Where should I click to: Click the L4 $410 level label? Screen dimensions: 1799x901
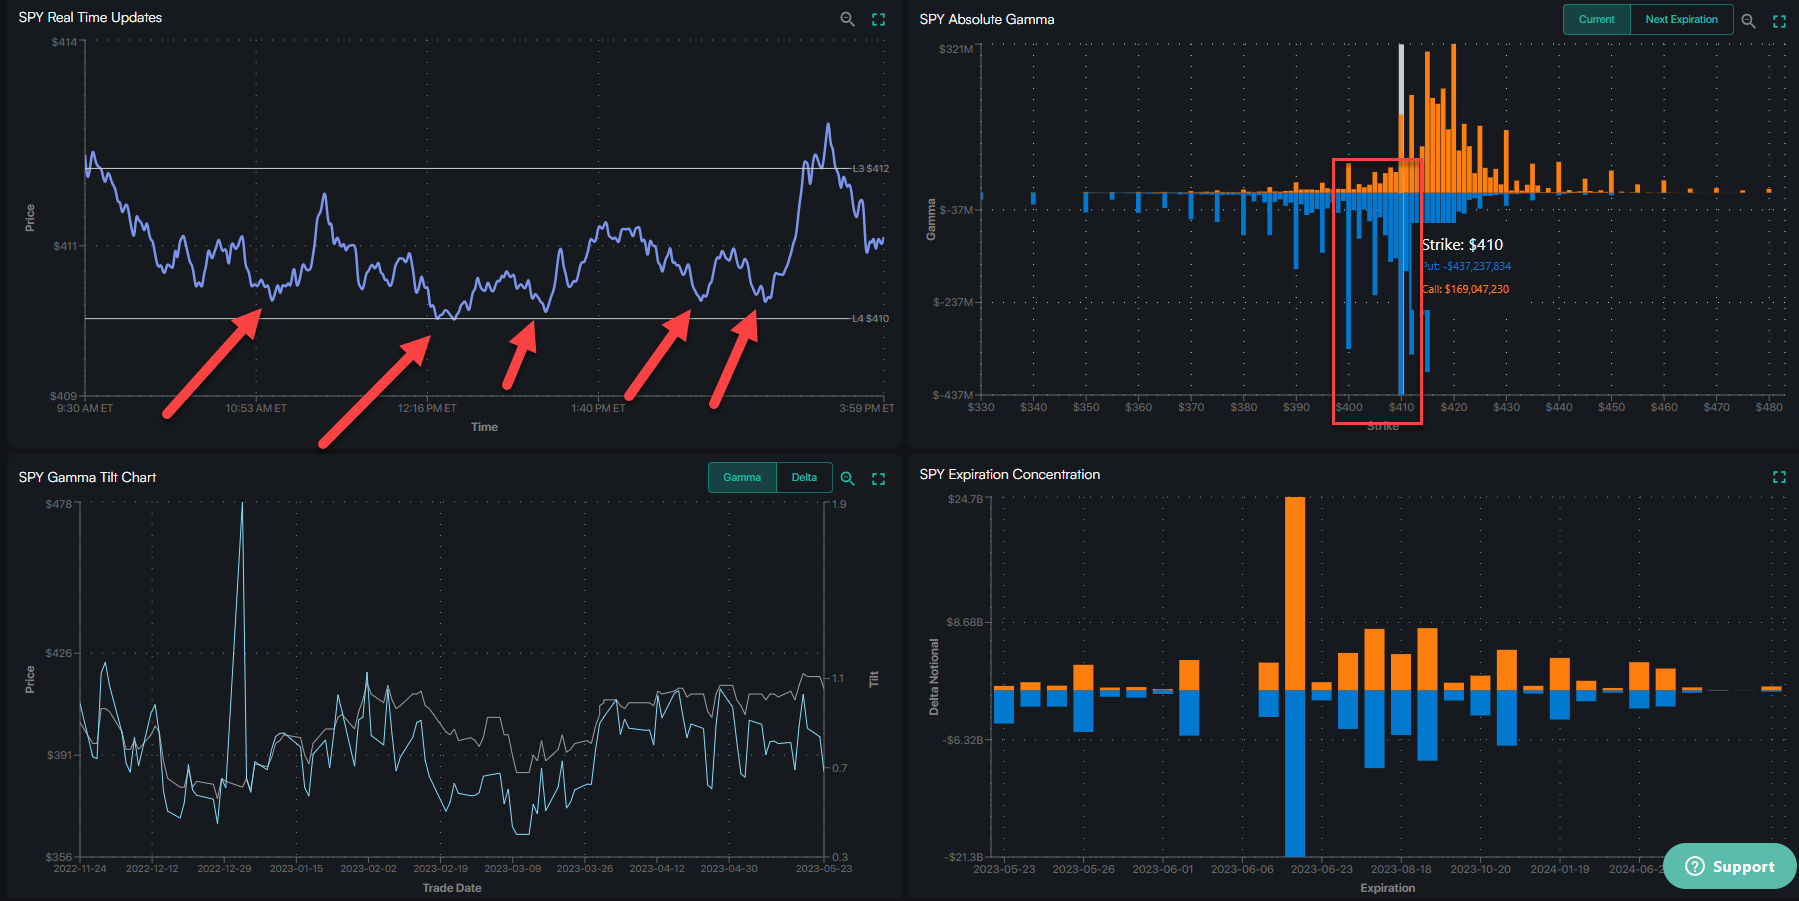tap(870, 318)
